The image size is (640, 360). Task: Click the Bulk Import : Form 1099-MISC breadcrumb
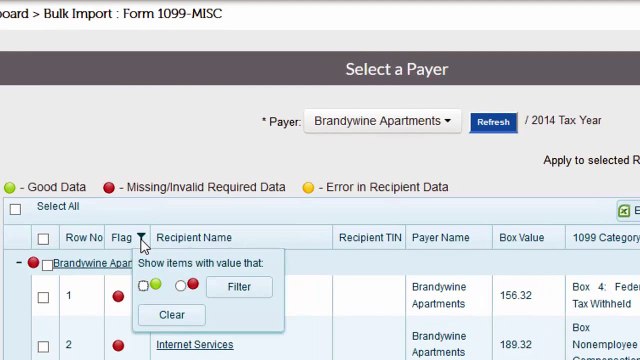(x=133, y=13)
